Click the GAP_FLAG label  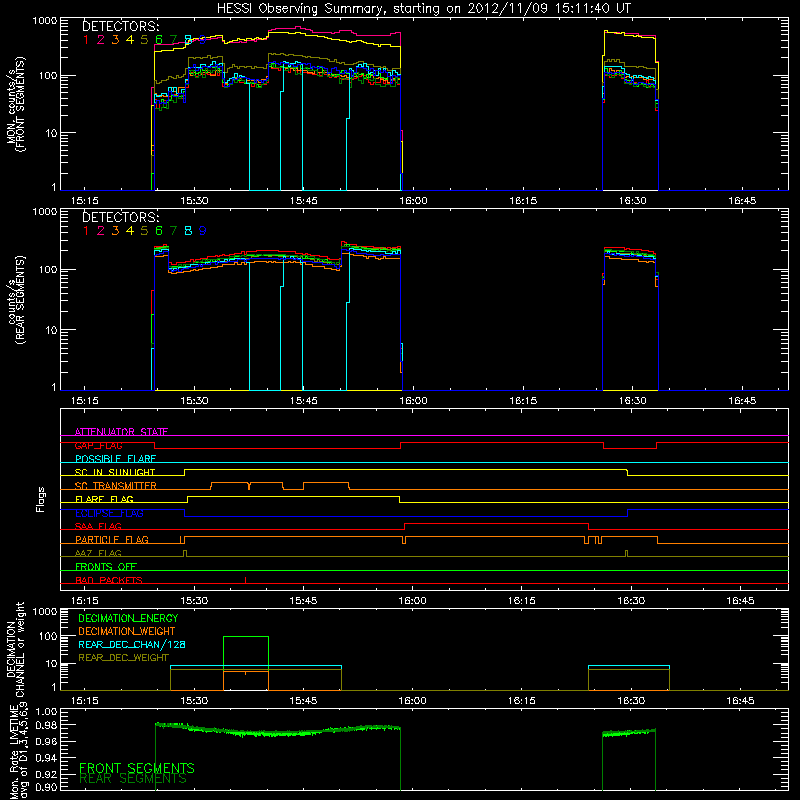pos(98,445)
